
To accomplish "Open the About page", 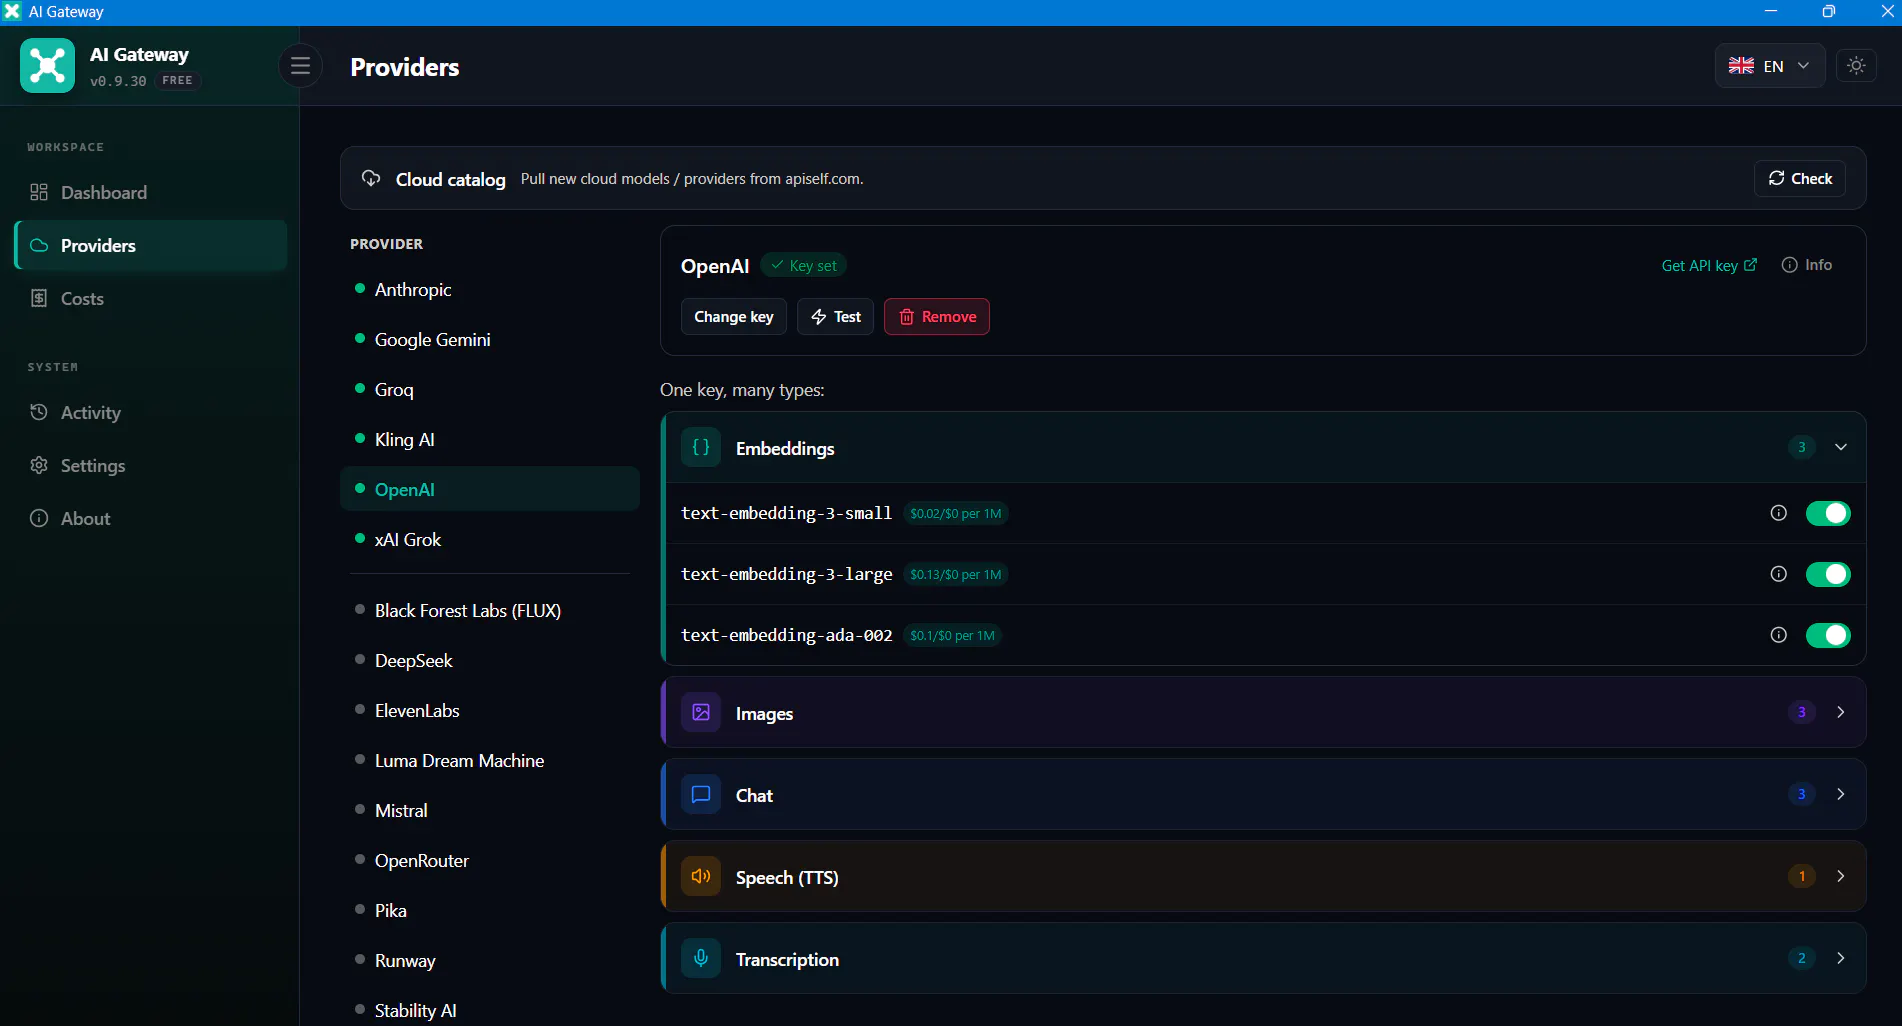I will pyautogui.click(x=150, y=518).
